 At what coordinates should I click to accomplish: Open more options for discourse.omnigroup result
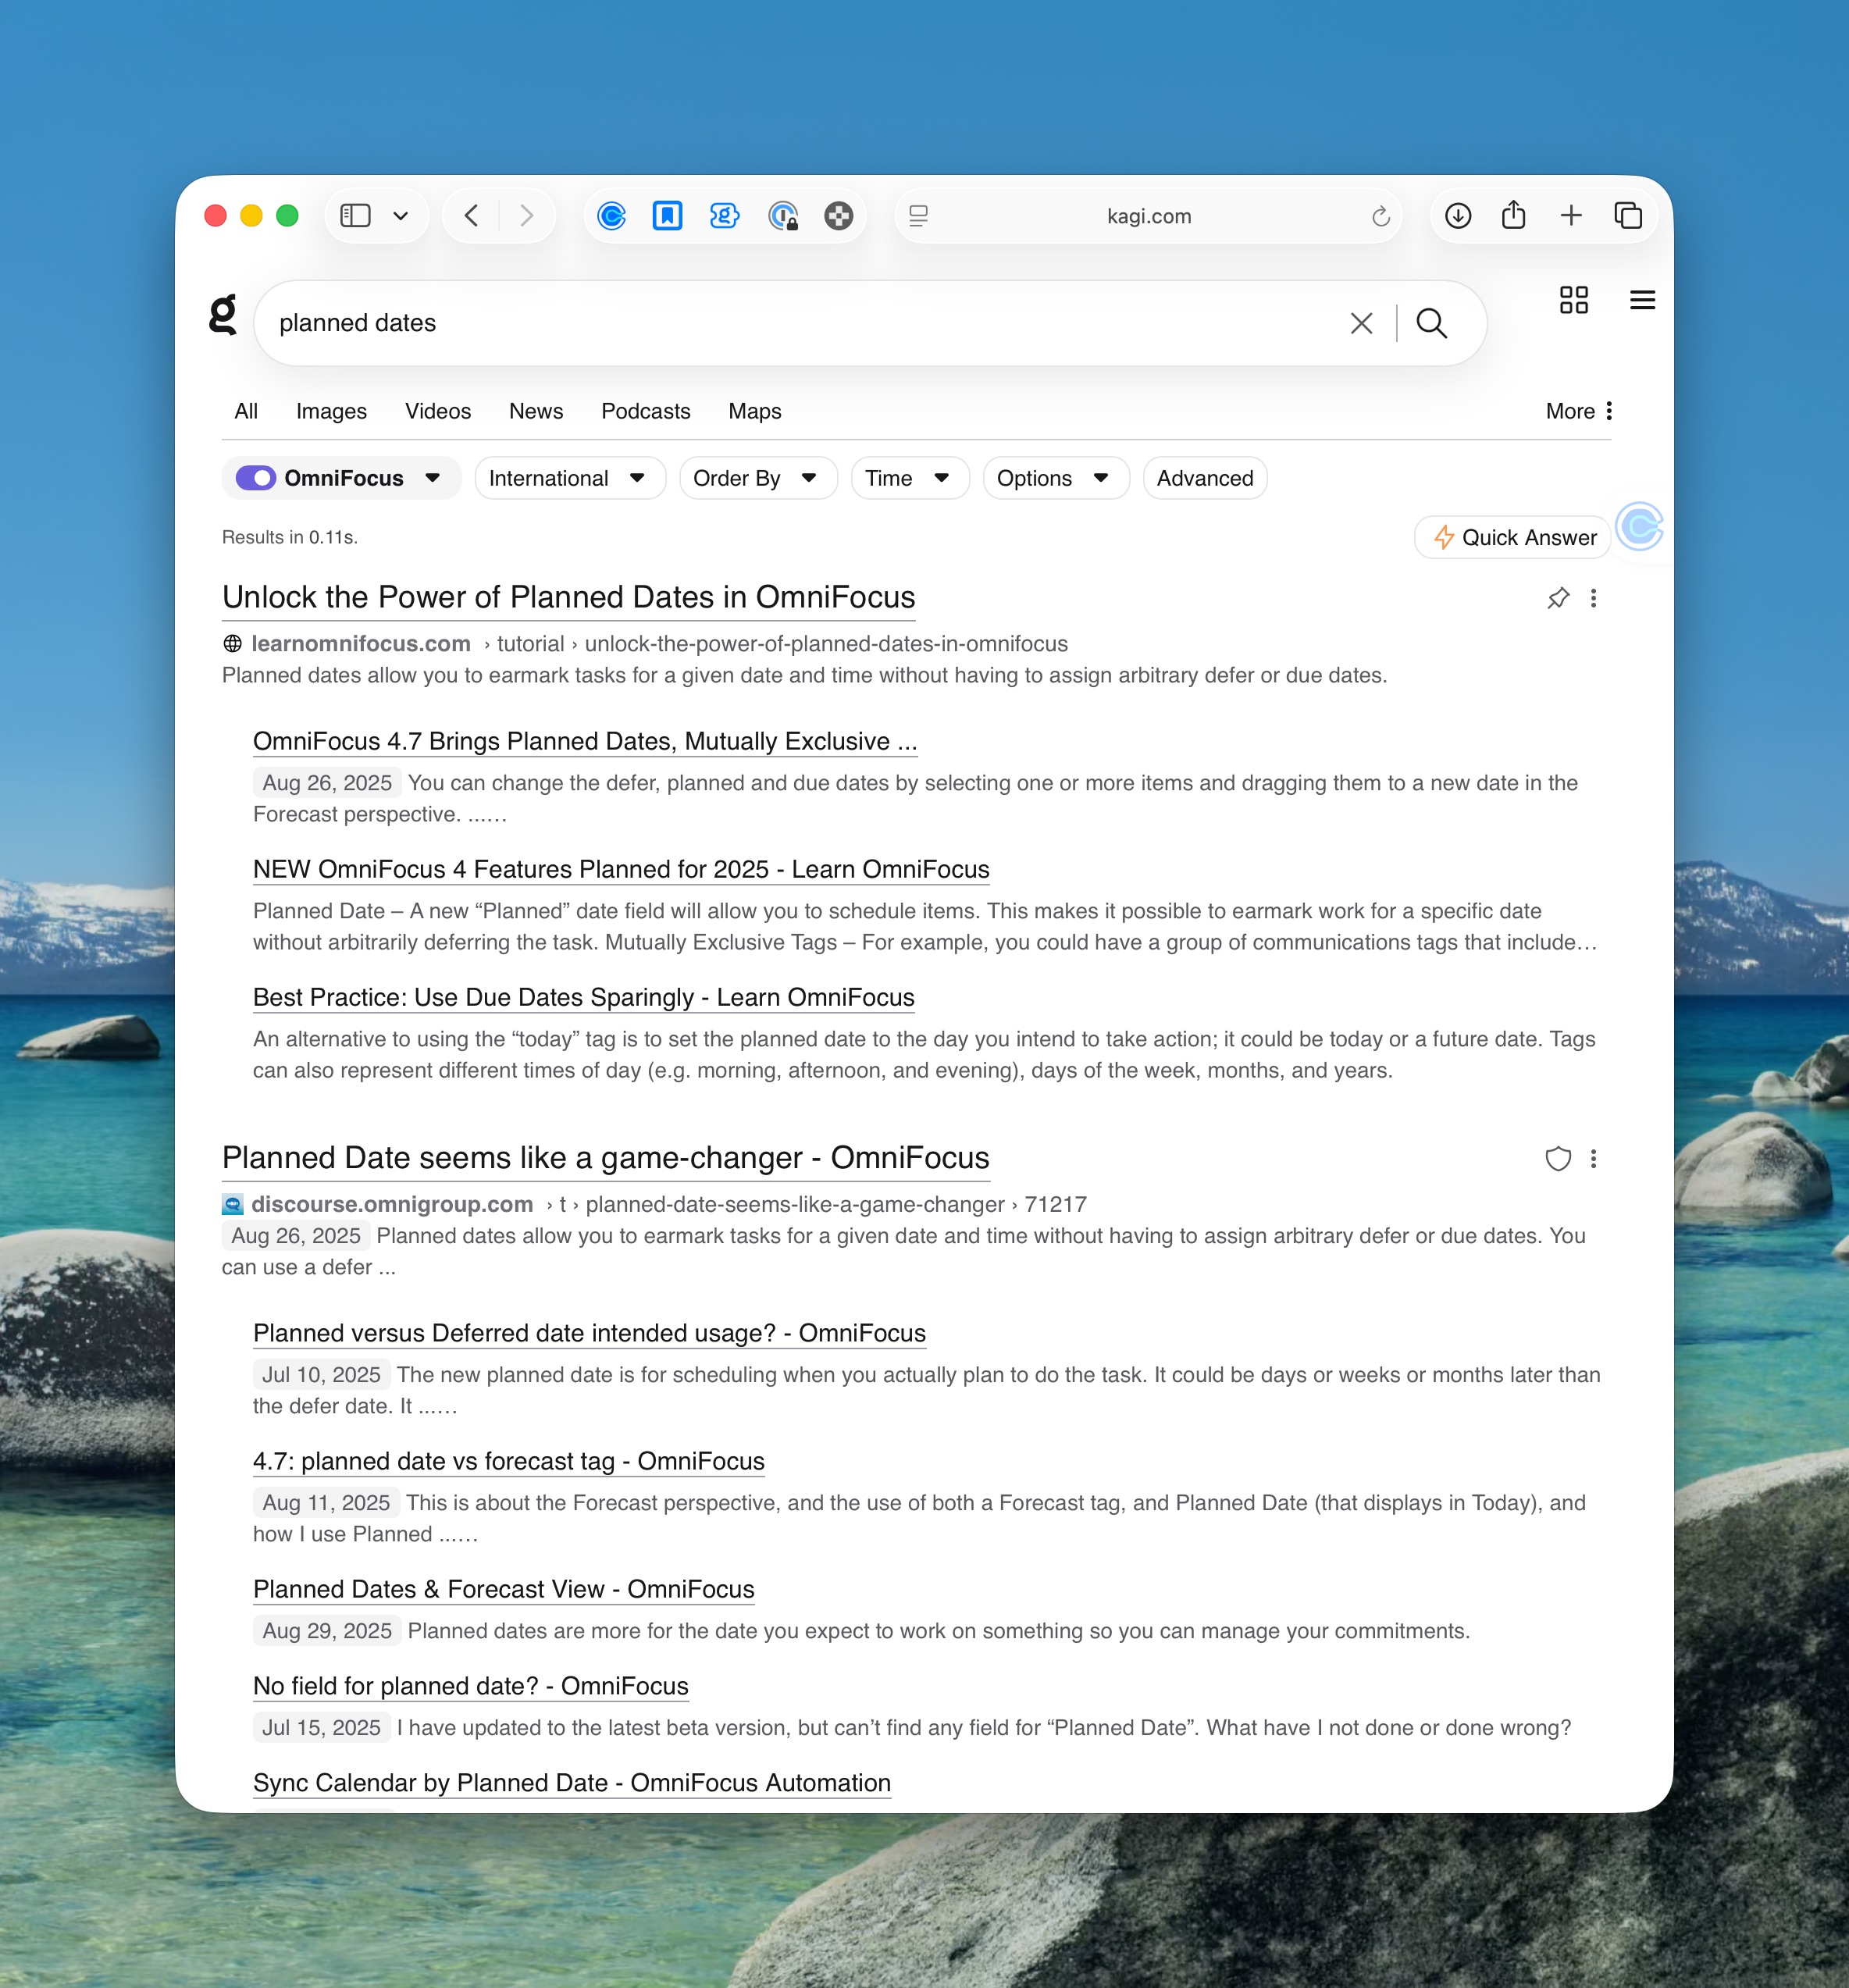coord(1593,1159)
